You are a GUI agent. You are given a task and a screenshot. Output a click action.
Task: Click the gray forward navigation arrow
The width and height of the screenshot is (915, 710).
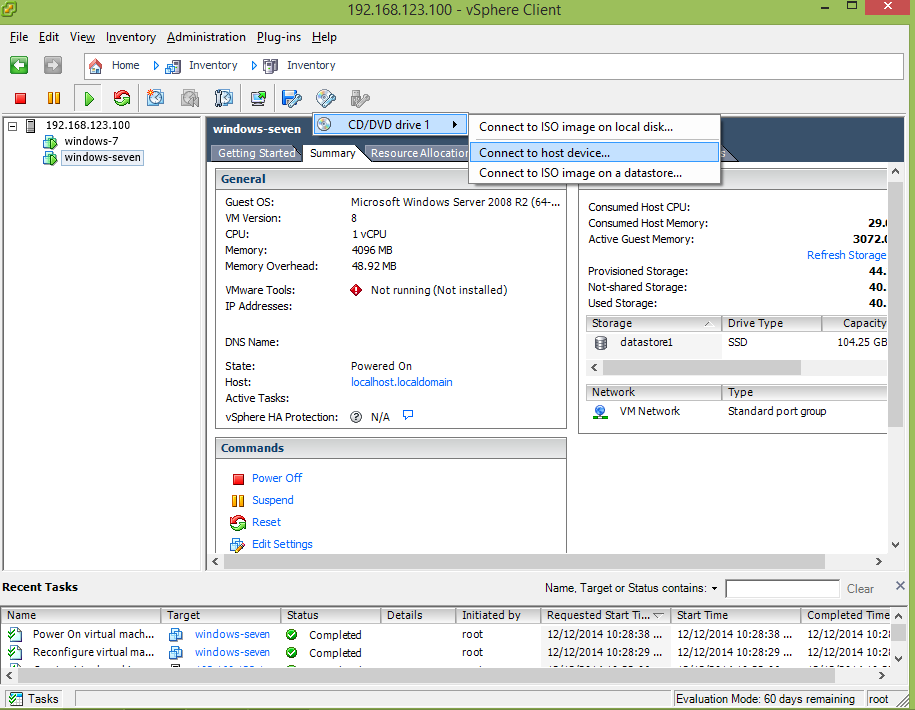click(53, 65)
